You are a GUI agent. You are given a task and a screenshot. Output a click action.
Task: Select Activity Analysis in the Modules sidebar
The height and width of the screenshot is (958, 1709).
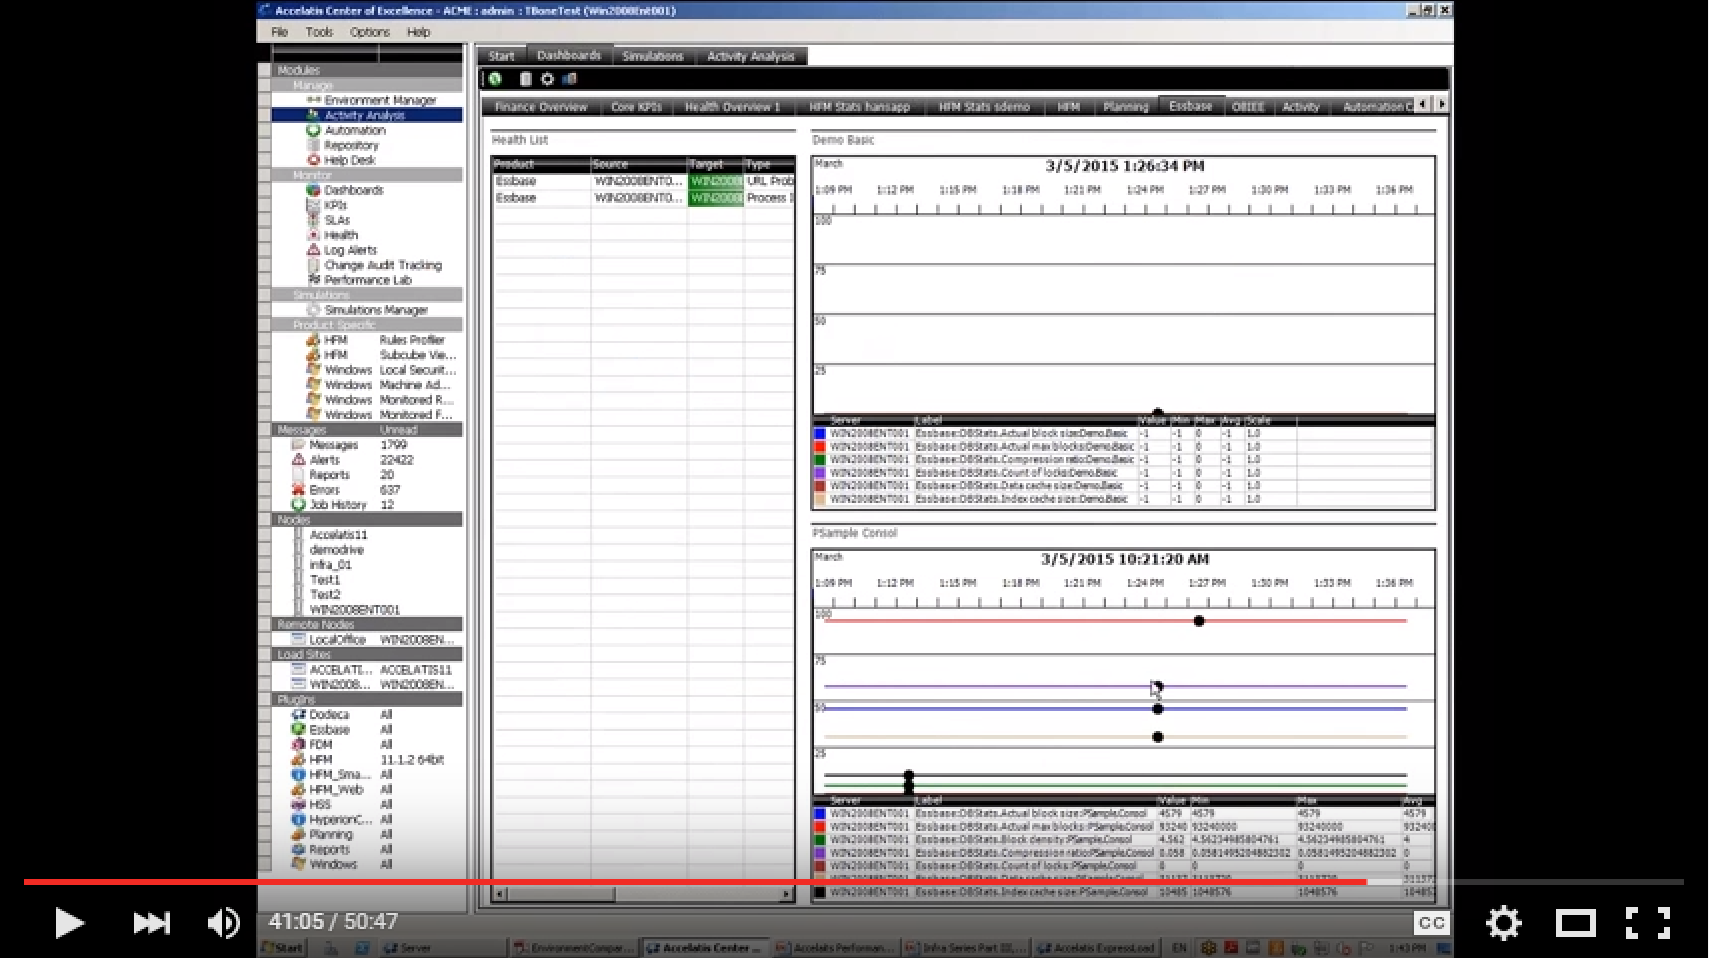pos(364,115)
